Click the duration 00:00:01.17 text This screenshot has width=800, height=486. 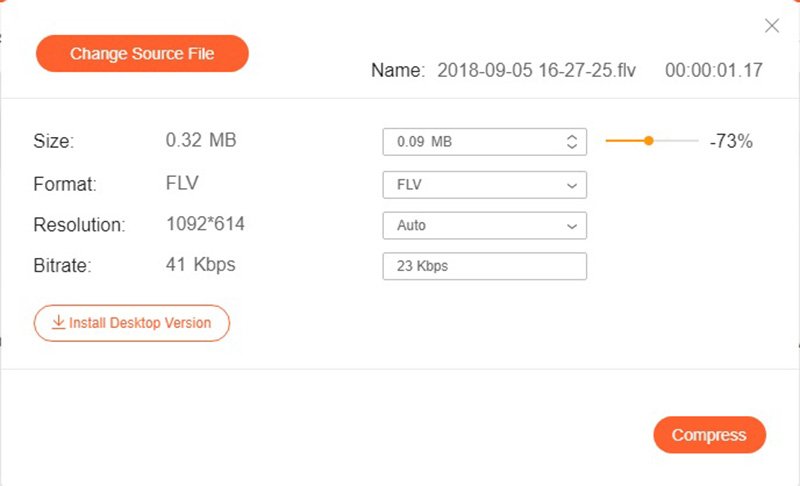713,70
